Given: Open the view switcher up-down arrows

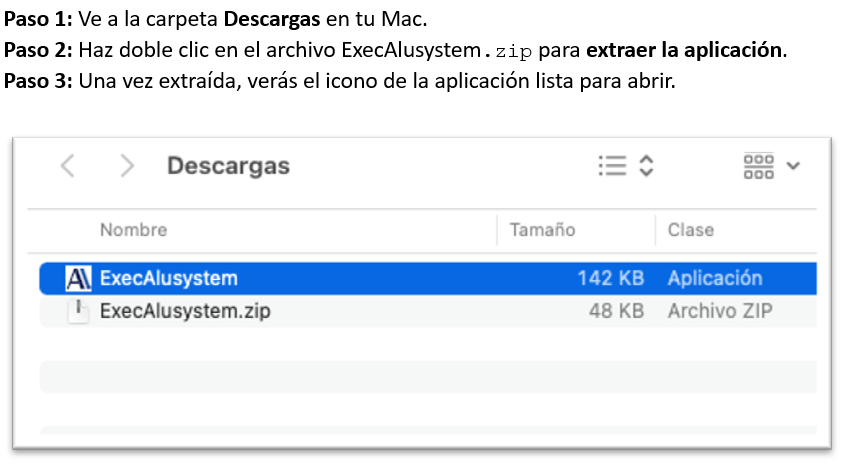Looking at the screenshot, I should pos(647,166).
